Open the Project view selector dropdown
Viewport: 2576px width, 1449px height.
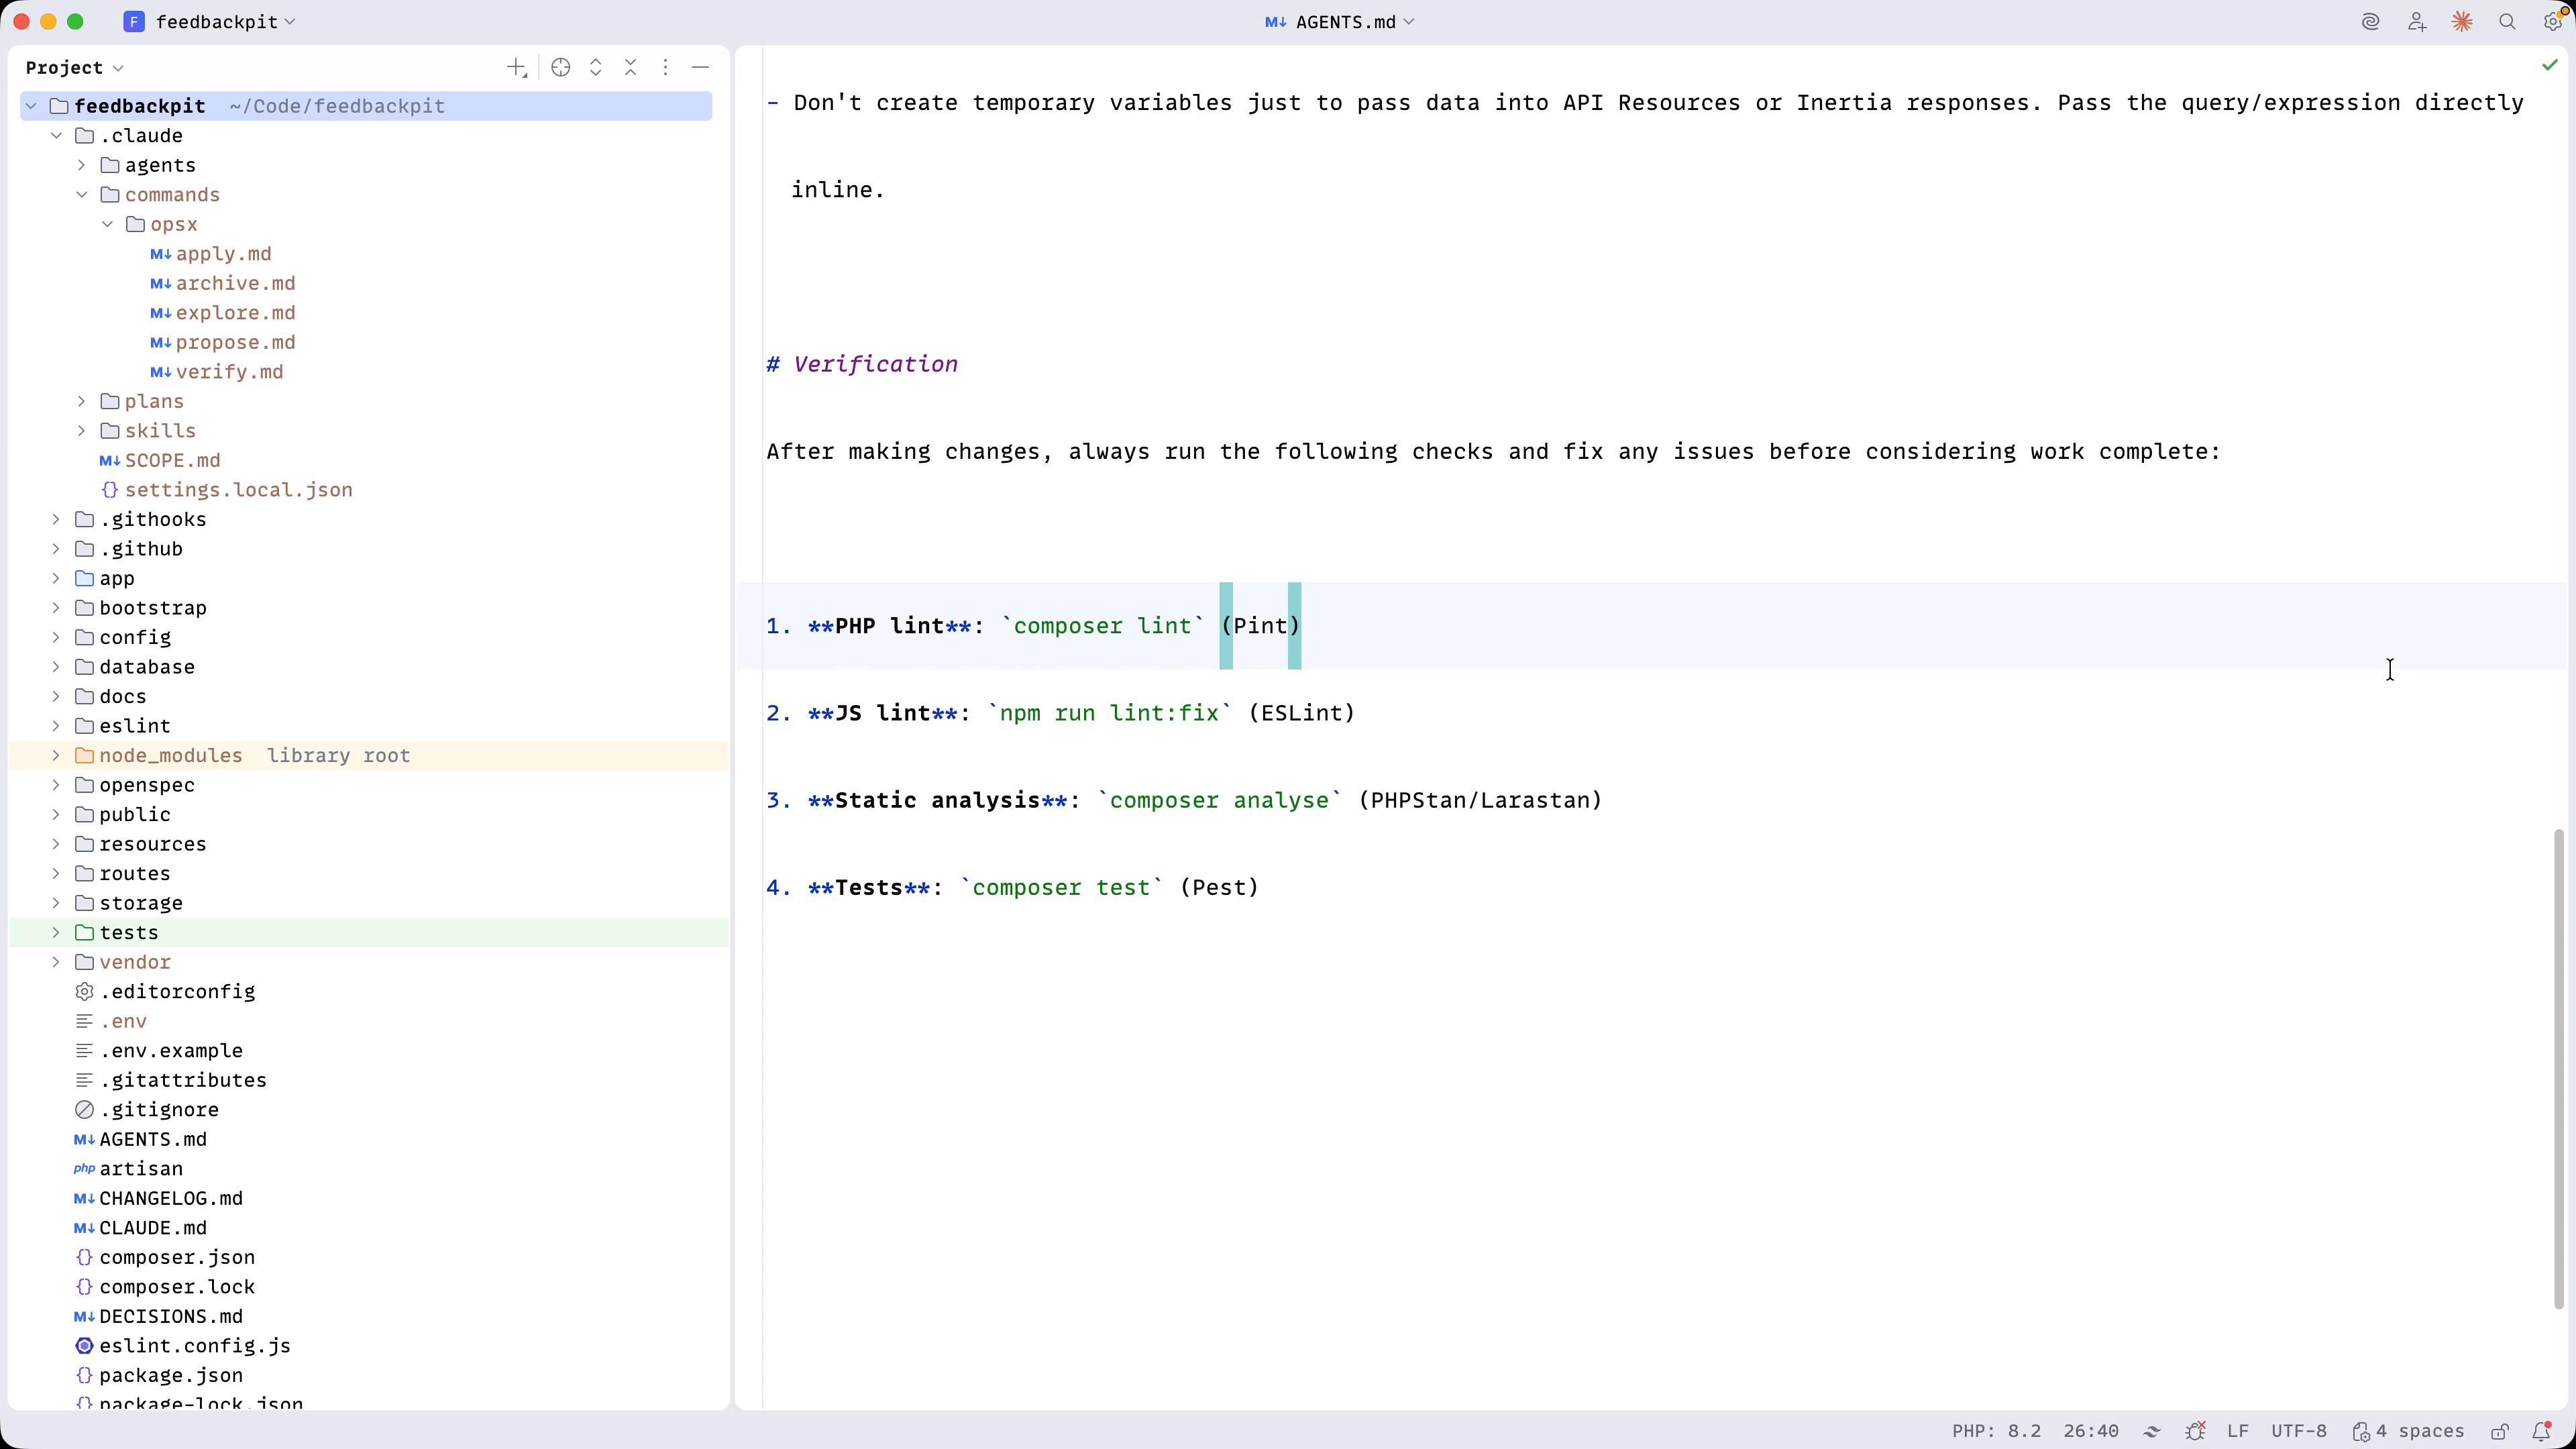coord(75,67)
